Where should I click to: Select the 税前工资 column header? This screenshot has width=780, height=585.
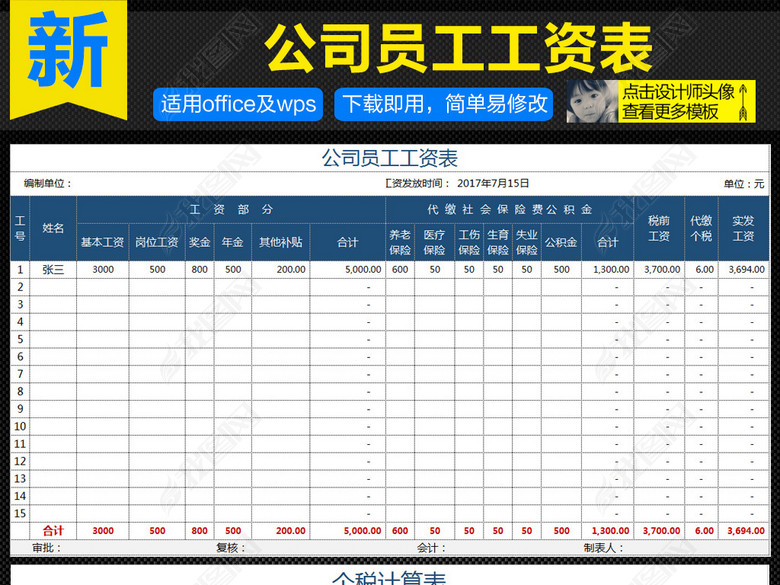(x=659, y=228)
